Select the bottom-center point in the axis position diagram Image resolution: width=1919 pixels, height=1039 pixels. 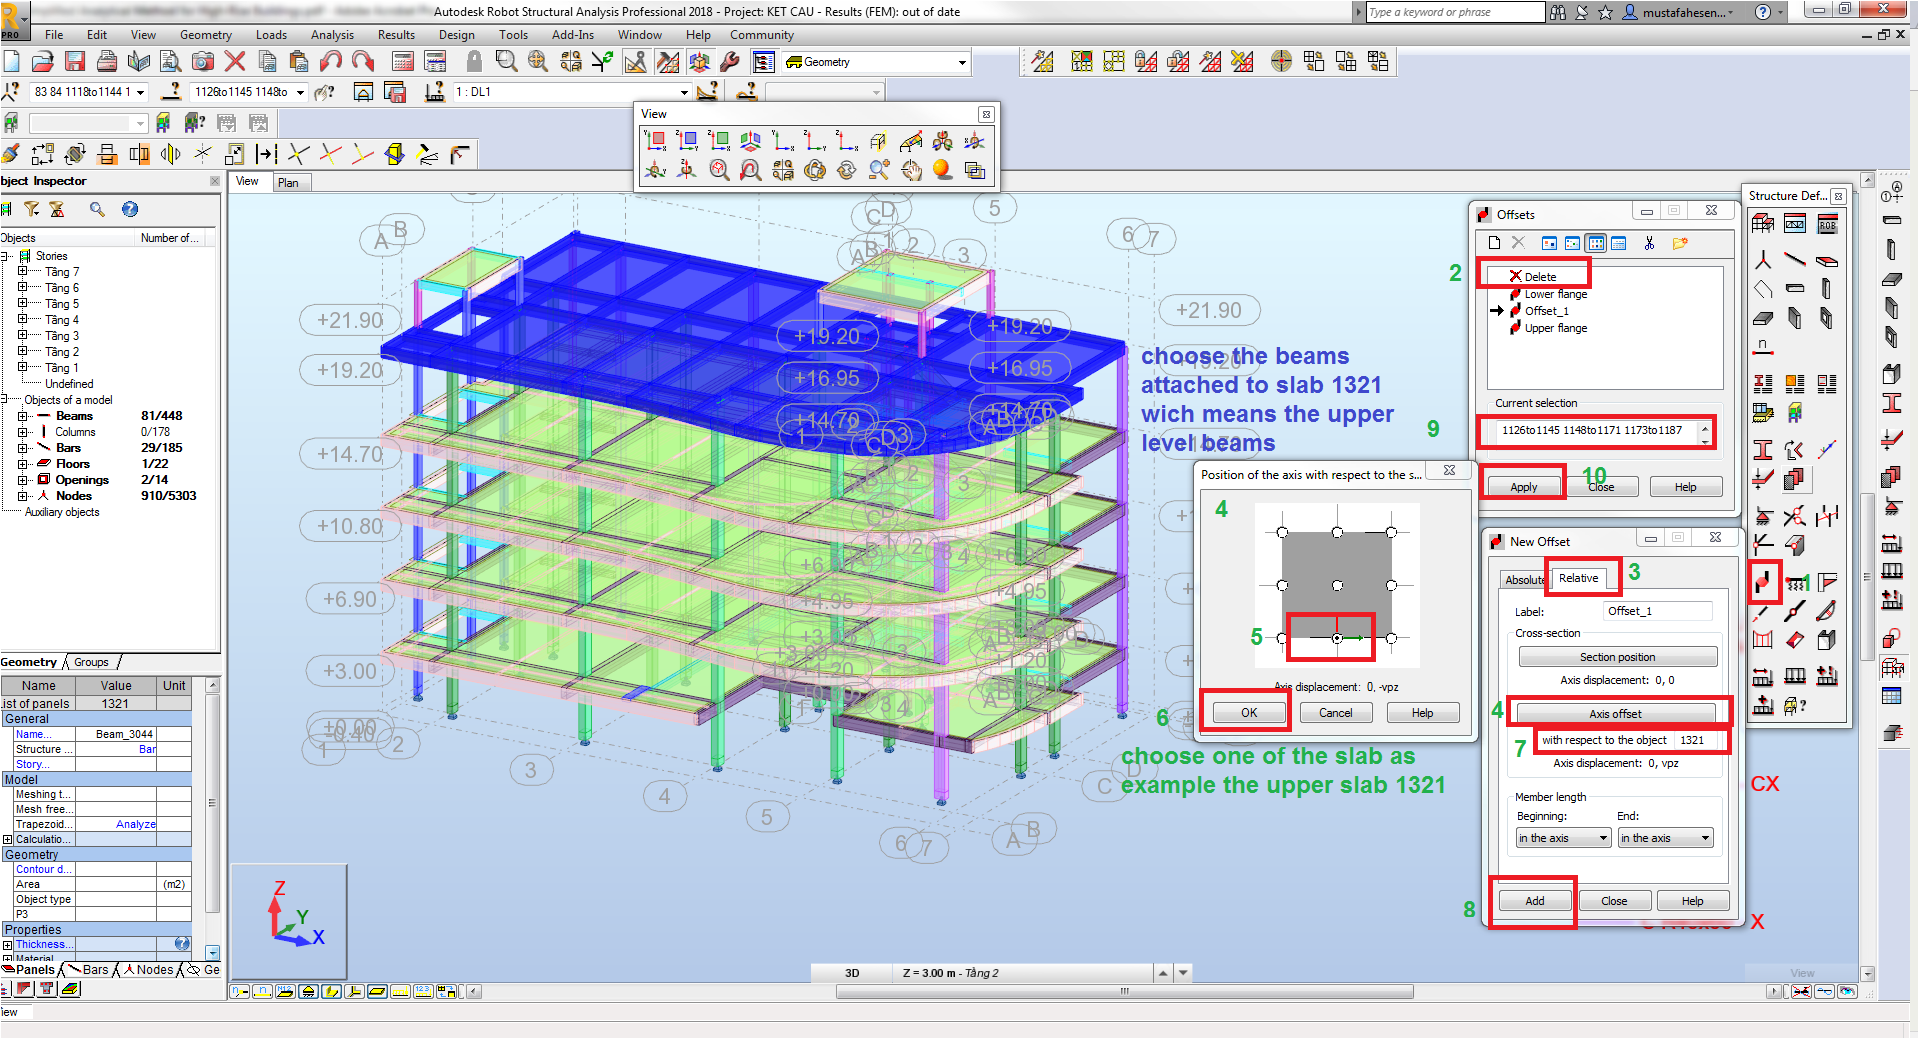1337,637
